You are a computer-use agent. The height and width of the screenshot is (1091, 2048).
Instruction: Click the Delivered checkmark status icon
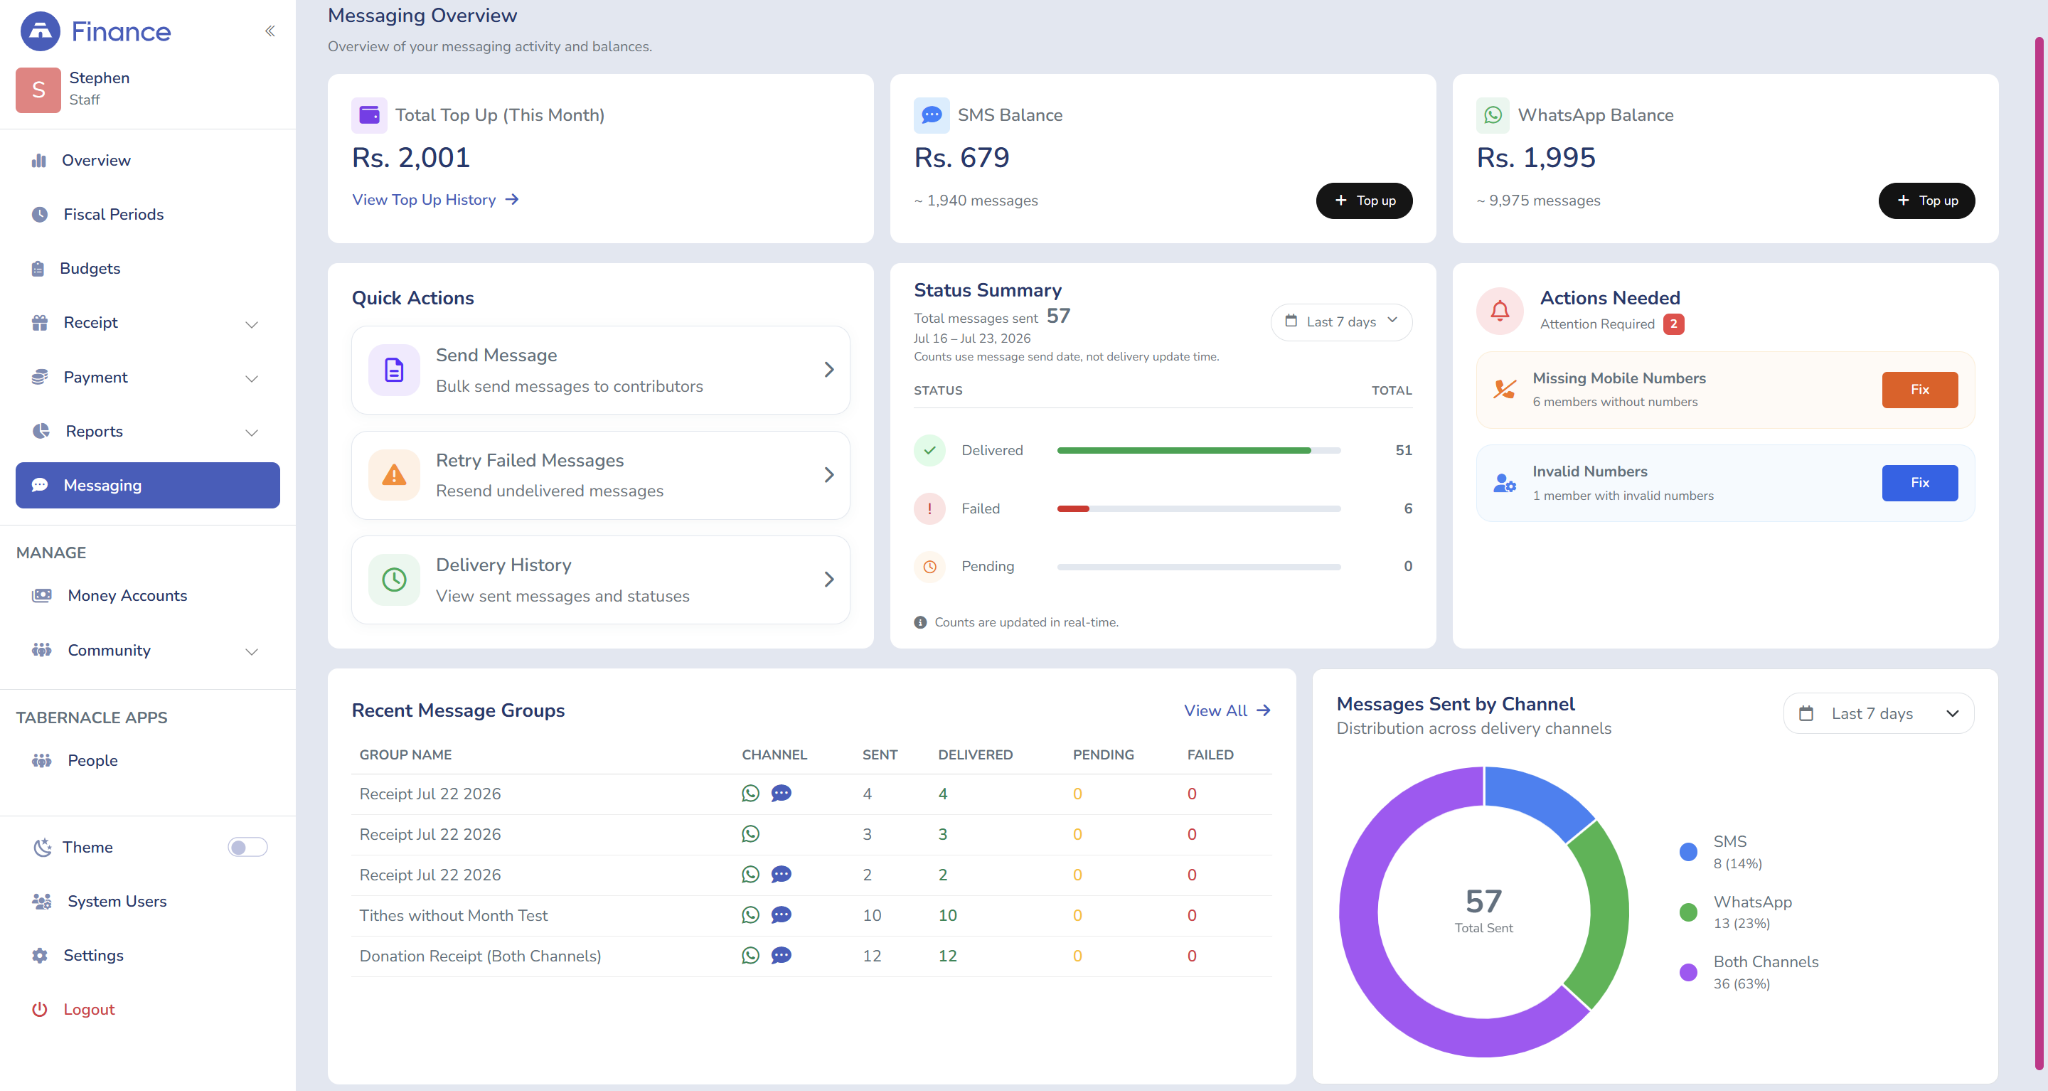(x=929, y=450)
